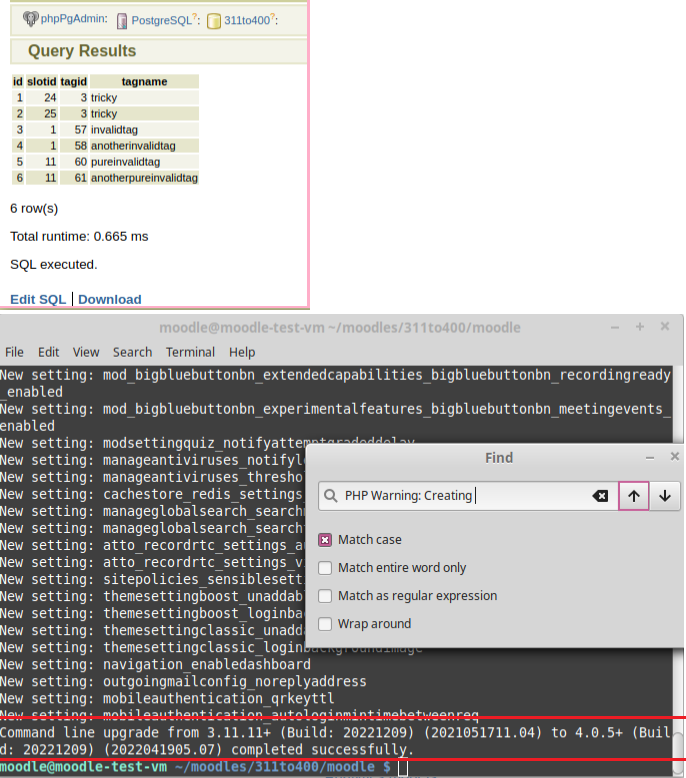Enable the Wrap around option

tap(325, 624)
